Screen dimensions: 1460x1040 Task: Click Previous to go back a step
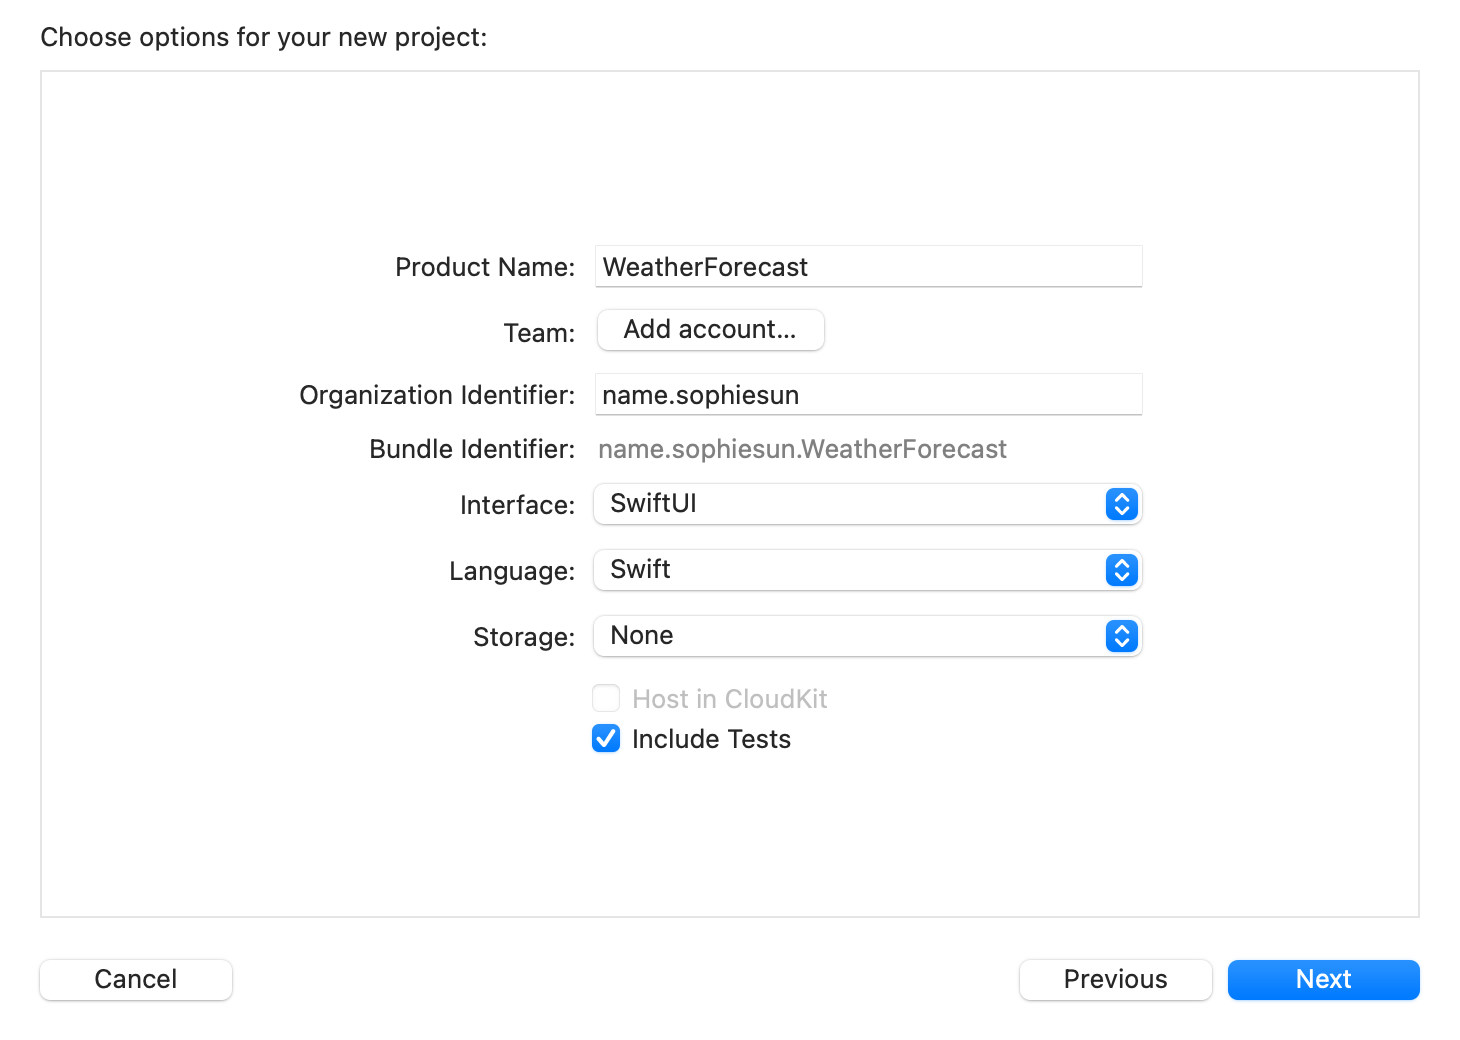pos(1115,979)
